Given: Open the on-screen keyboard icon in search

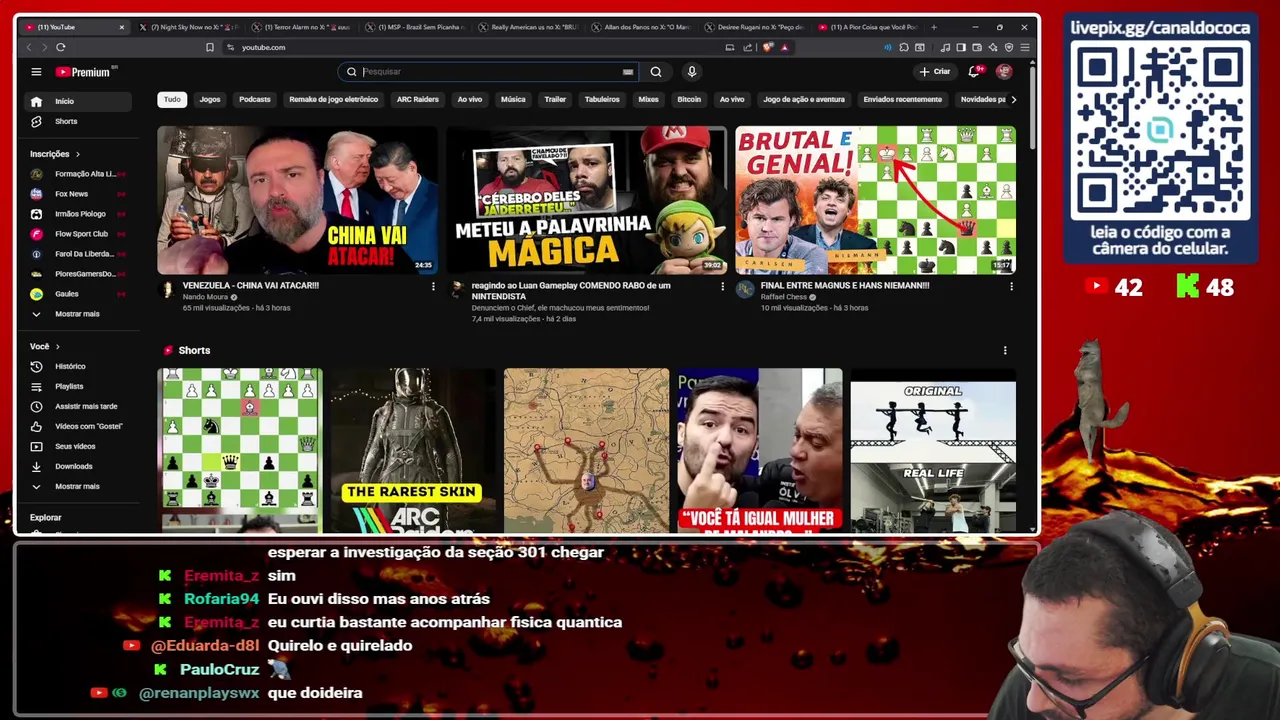Looking at the screenshot, I should [x=628, y=72].
